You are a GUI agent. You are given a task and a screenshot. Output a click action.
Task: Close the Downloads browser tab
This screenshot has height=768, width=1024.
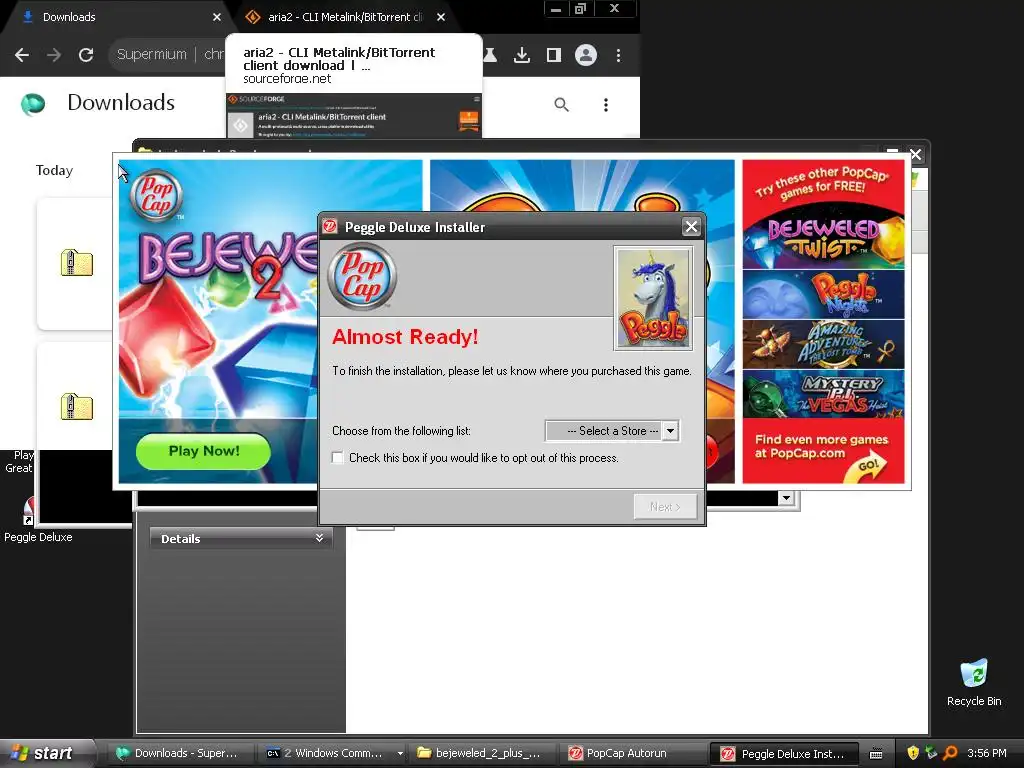tap(217, 17)
